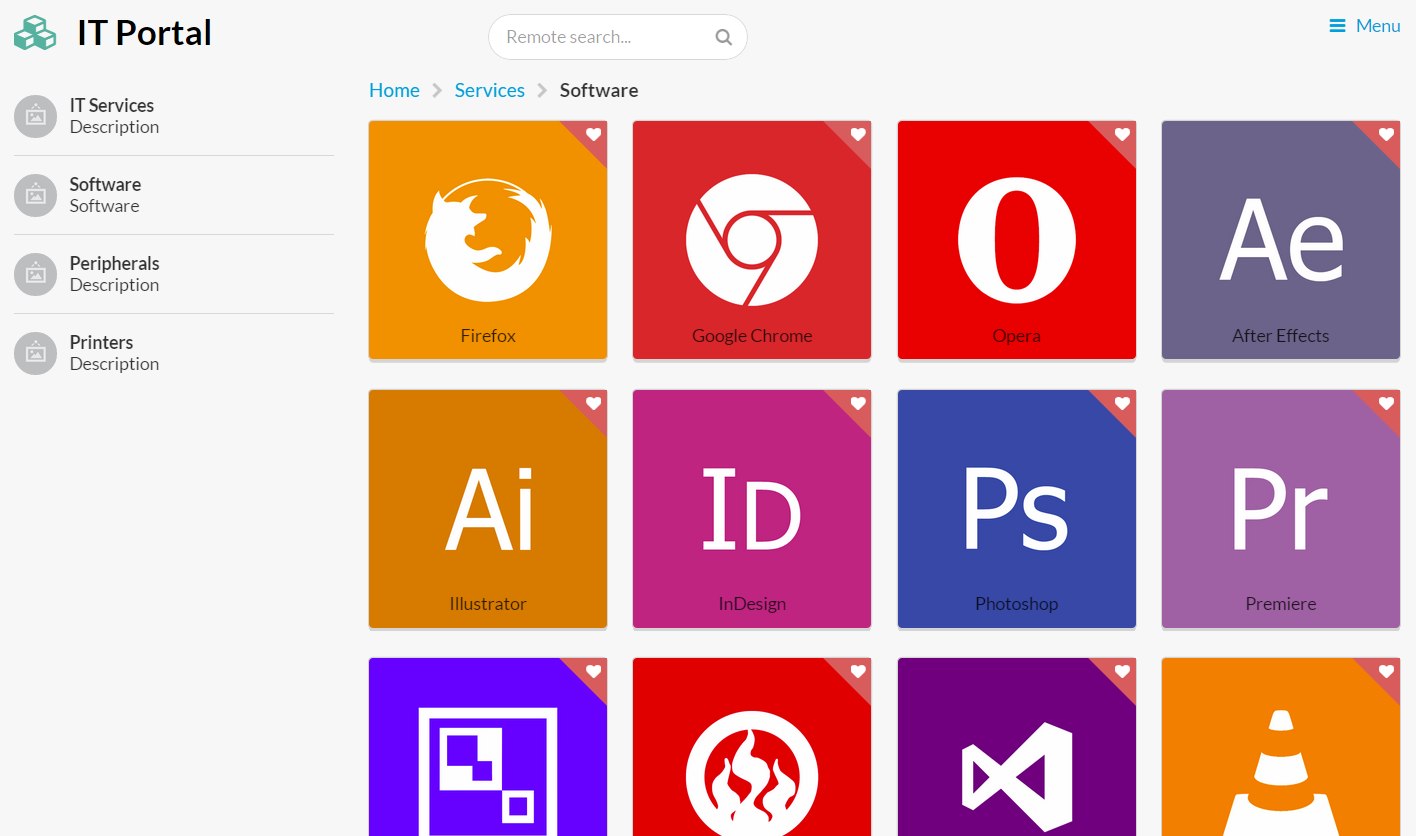Viewport: 1416px width, 836px height.
Task: Toggle favorite heart on Firefox tile
Action: point(593,134)
